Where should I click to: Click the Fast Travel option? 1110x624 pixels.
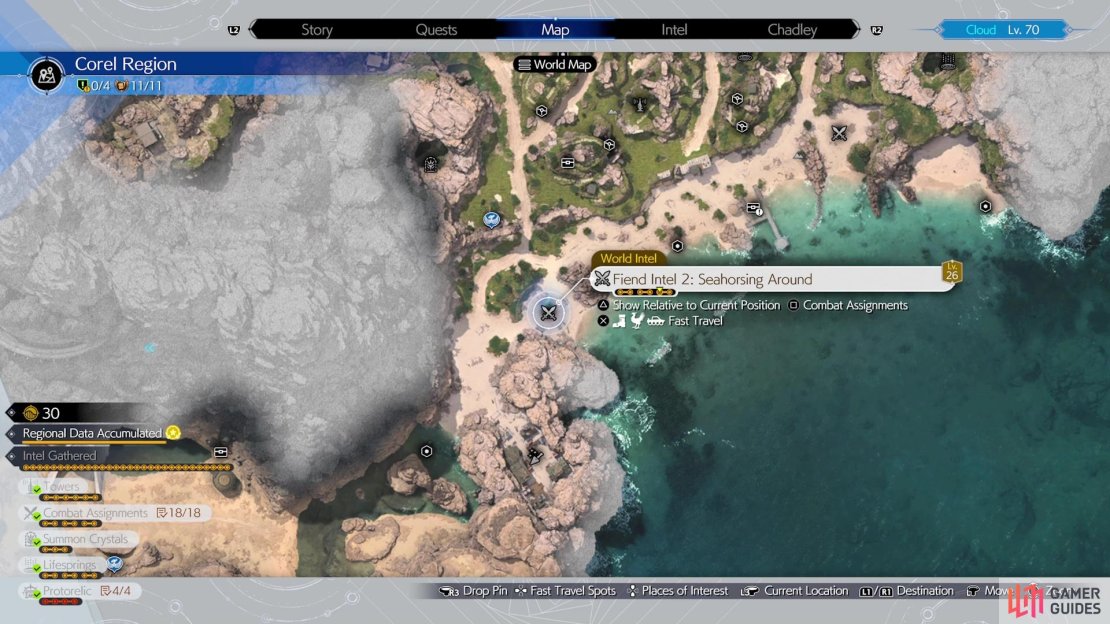point(695,321)
